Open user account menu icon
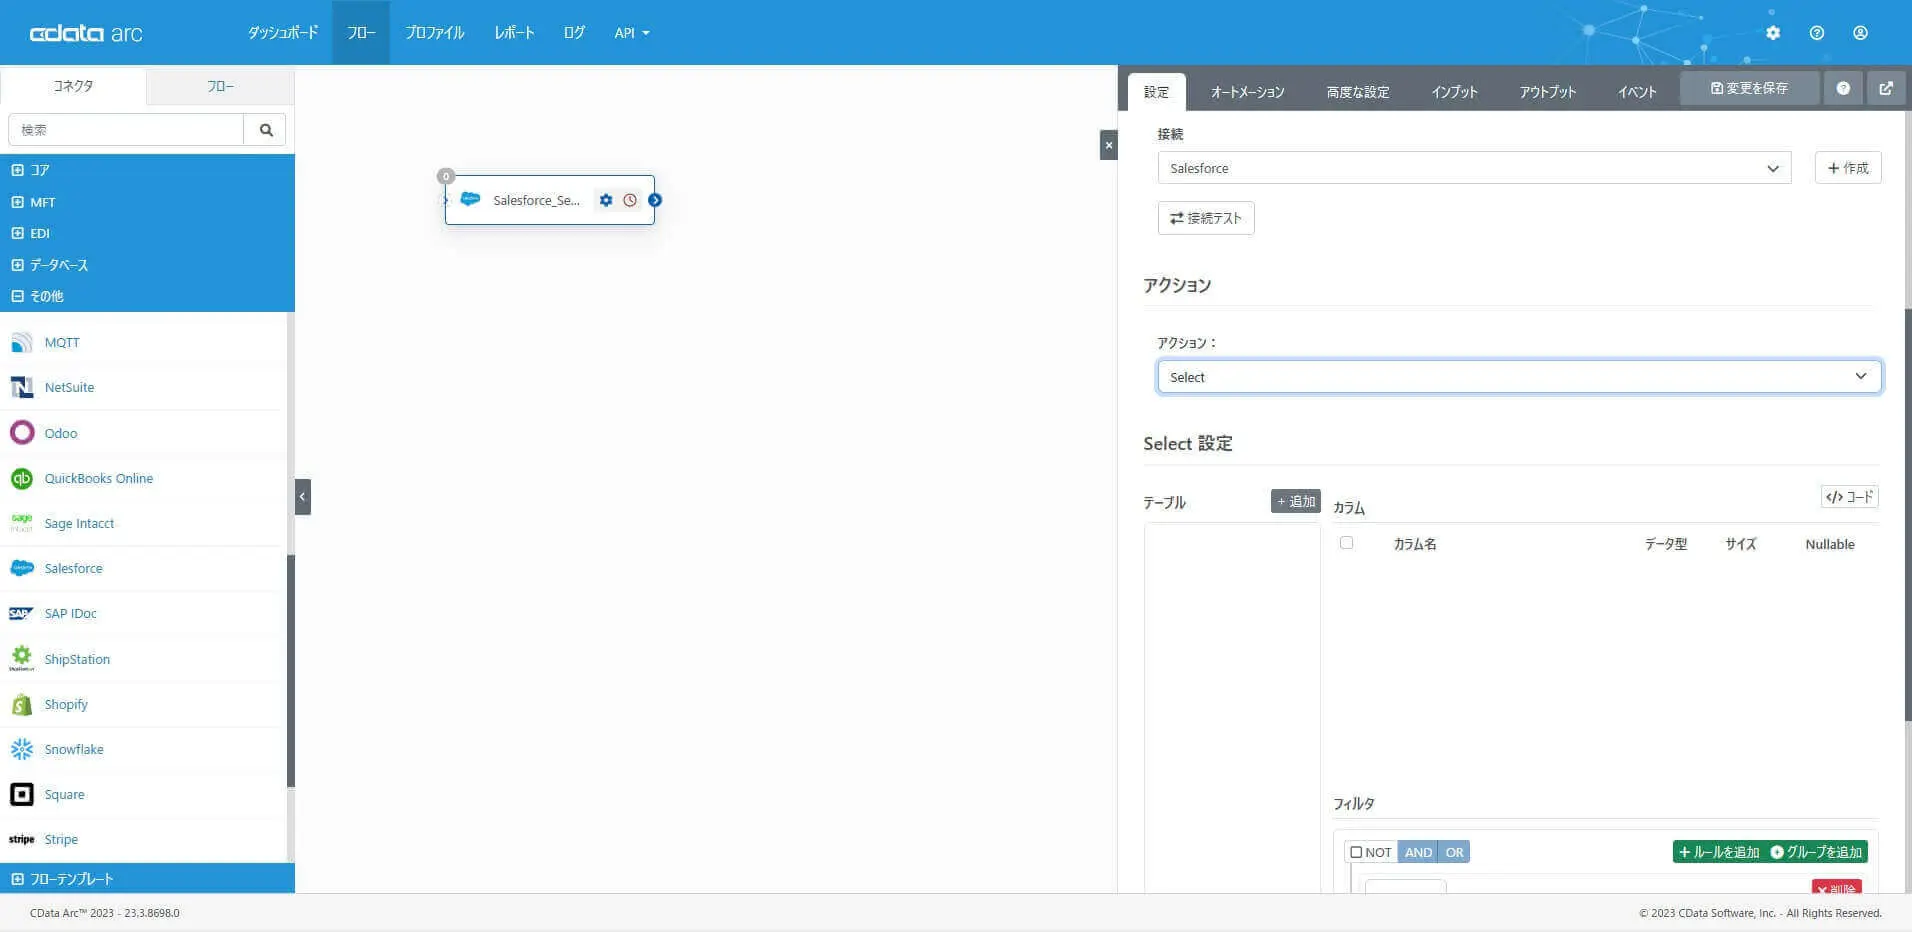Image resolution: width=1912 pixels, height=932 pixels. click(1860, 33)
